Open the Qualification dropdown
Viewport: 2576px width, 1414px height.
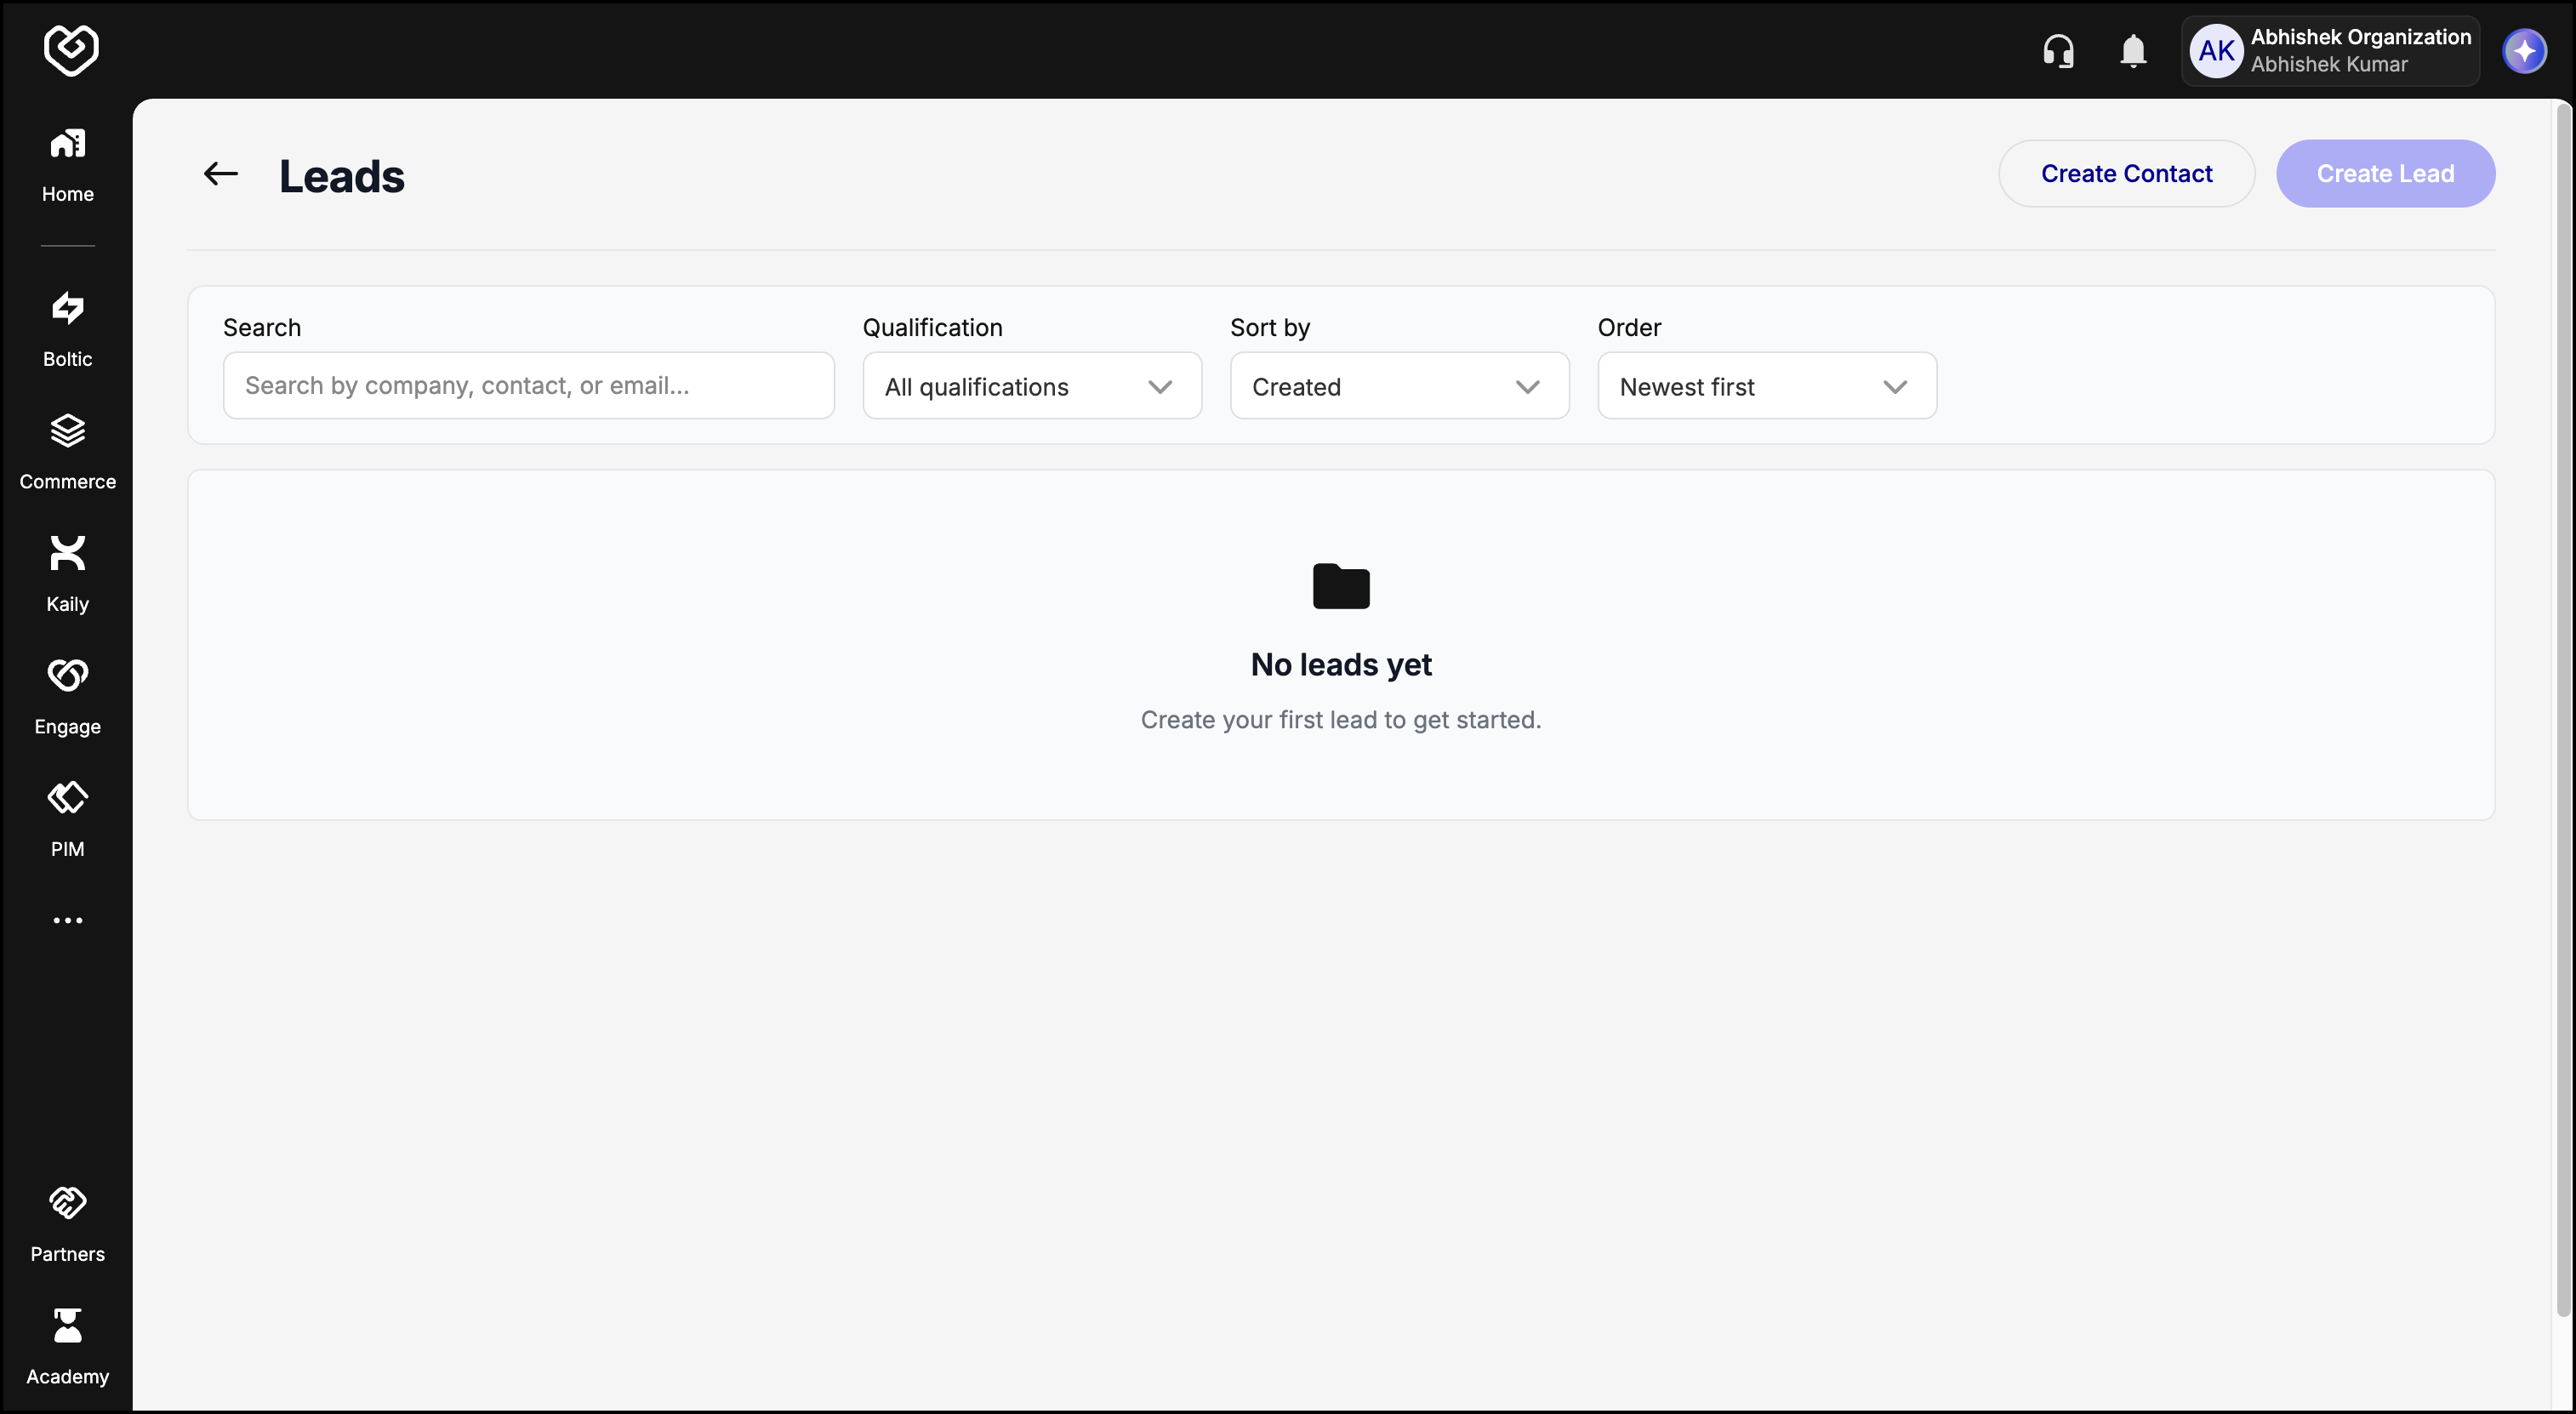pyautogui.click(x=1031, y=386)
